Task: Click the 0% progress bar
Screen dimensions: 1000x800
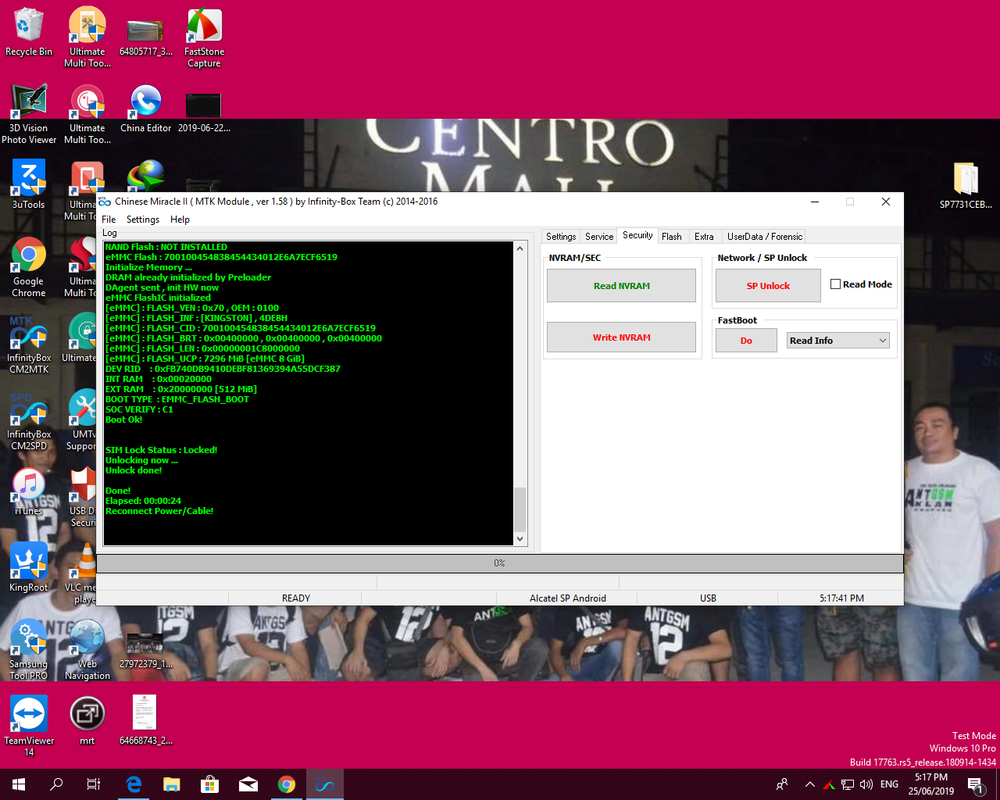Action: point(499,563)
